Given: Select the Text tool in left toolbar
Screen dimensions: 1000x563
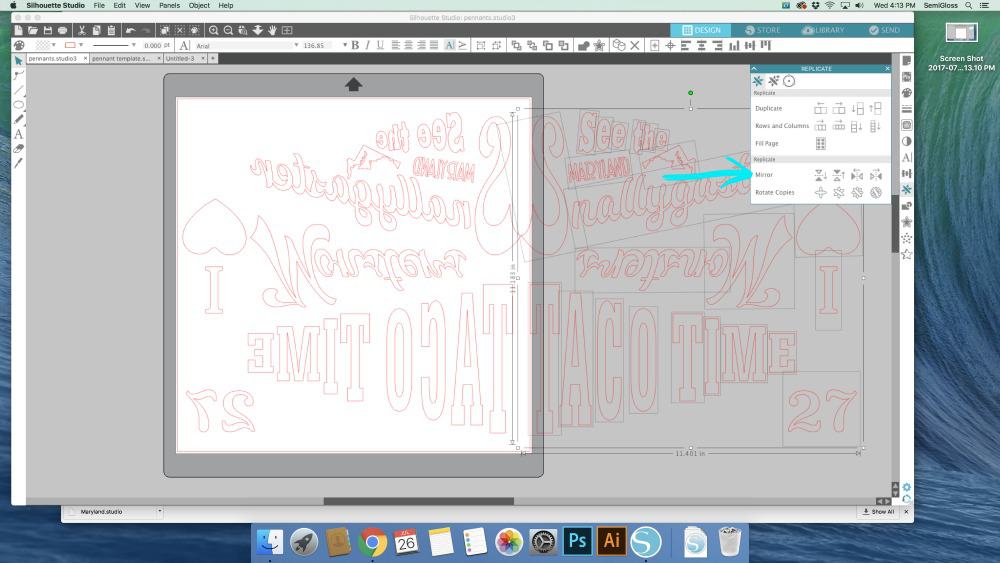Looking at the screenshot, I should (x=18, y=134).
